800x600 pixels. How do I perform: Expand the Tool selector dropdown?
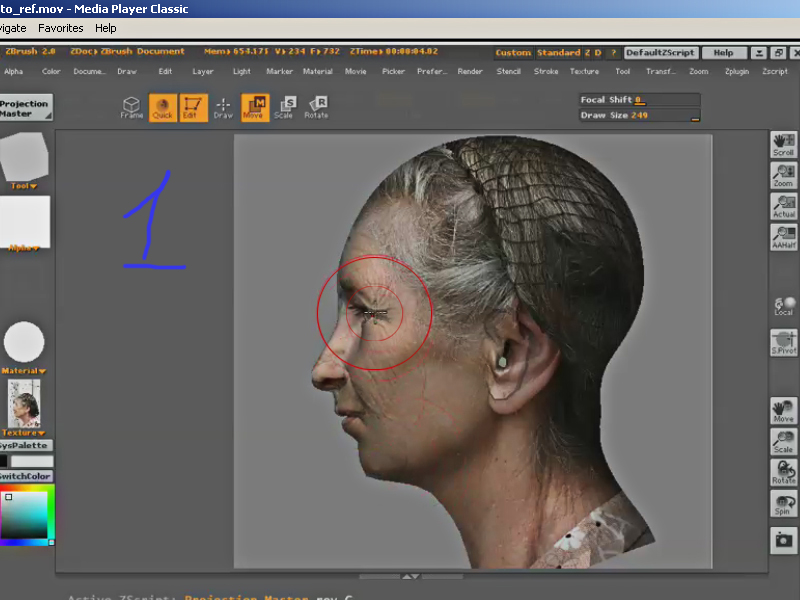24,186
